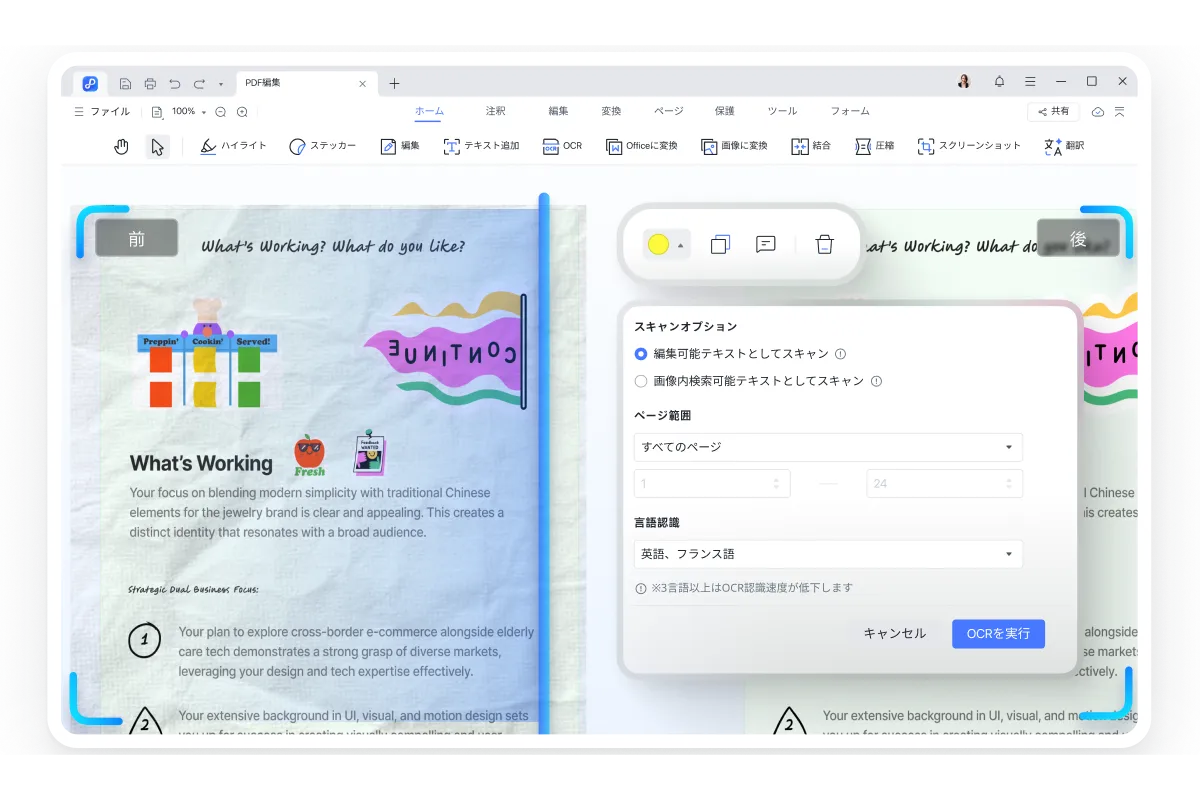
Task: Switch to the 保護 tab
Action: click(725, 112)
